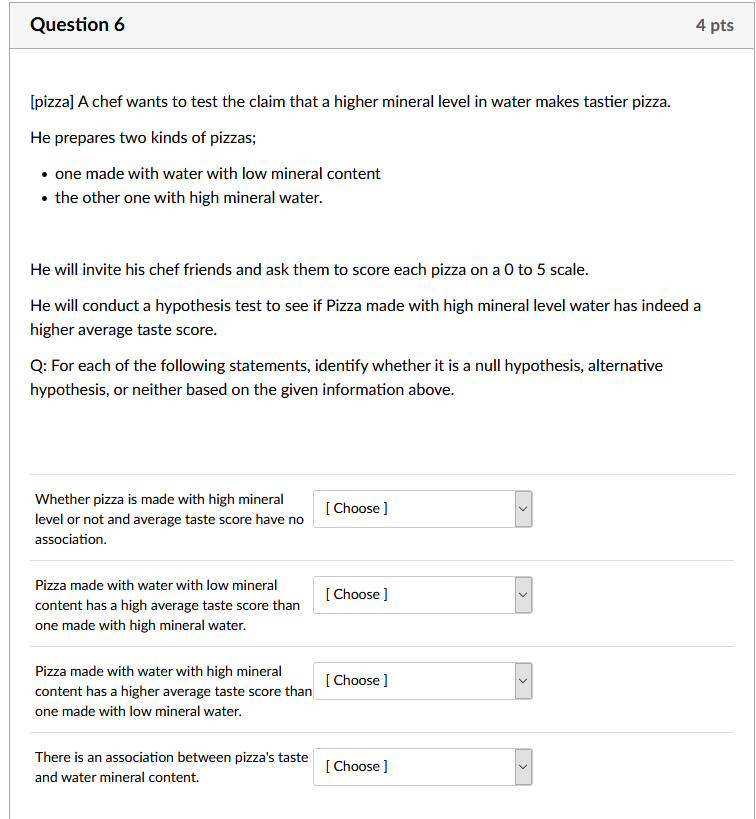756x819 pixels.
Task: Click the '[pizza]' tag in the question prompt
Action: coord(52,101)
